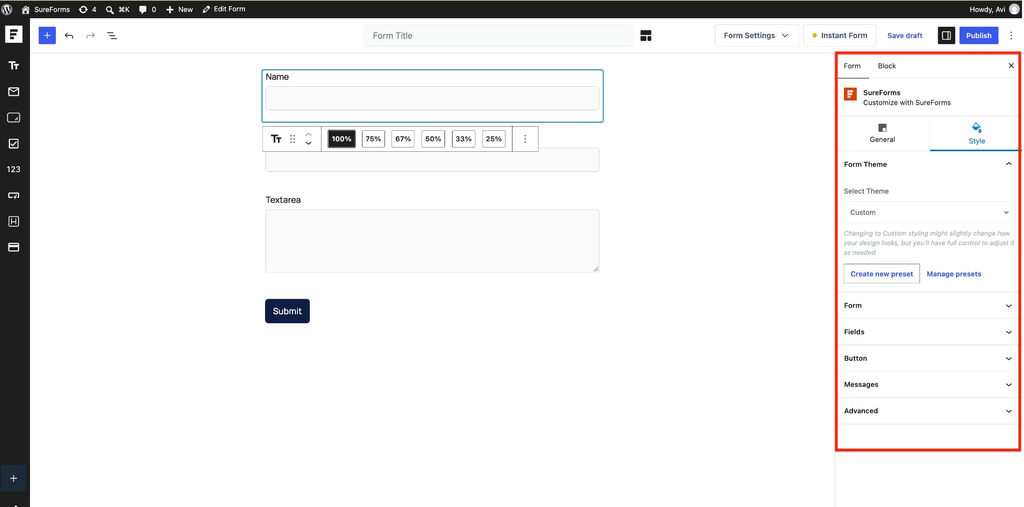
Task: Open the Form Settings dropdown
Action: 757,35
